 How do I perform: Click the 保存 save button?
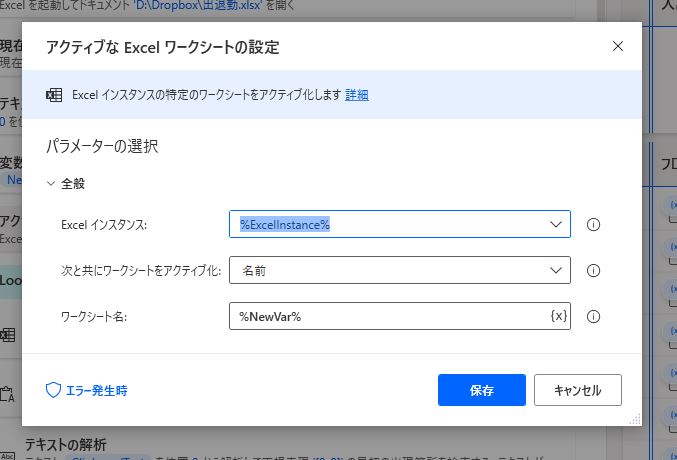pos(482,390)
